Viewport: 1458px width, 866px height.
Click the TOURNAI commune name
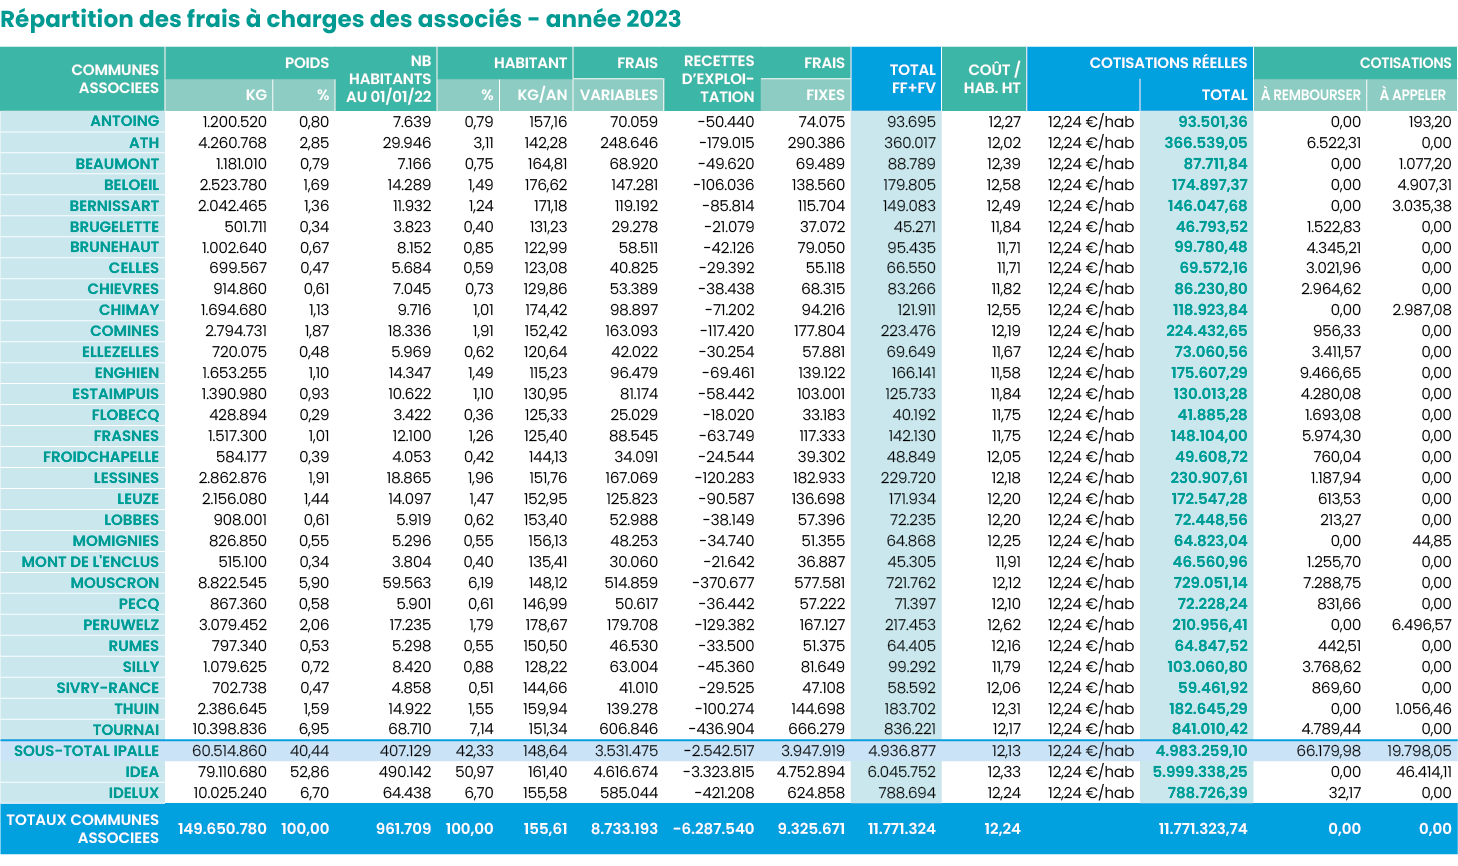click(x=125, y=730)
